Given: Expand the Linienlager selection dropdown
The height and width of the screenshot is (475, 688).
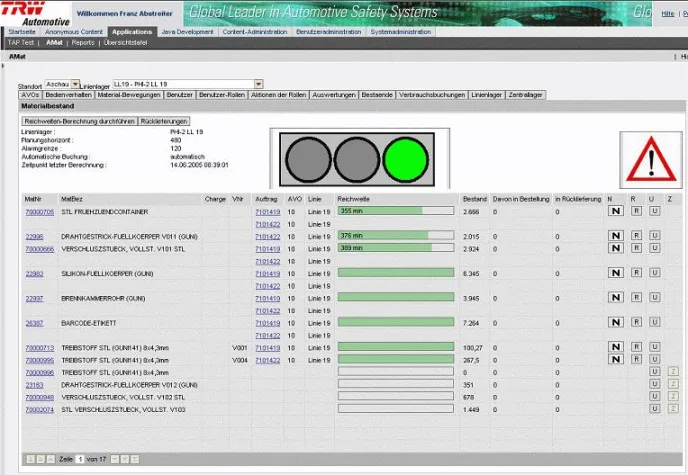Looking at the screenshot, I should click(x=258, y=84).
